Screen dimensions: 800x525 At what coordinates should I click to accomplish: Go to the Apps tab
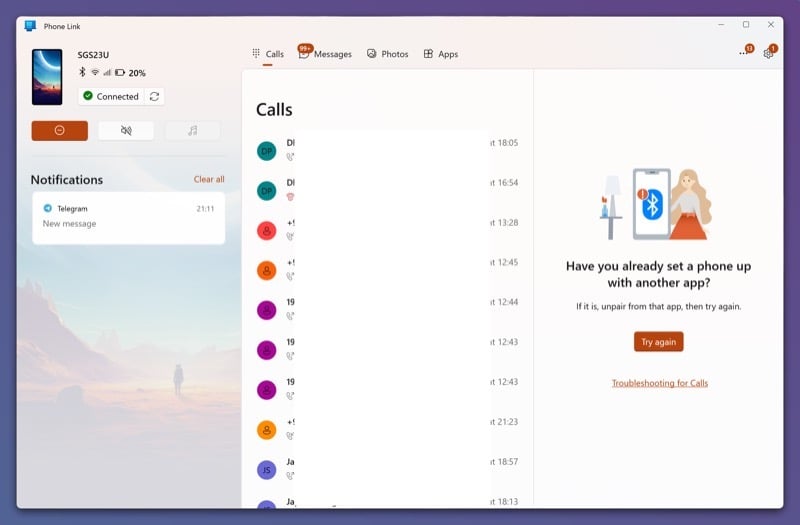click(441, 54)
